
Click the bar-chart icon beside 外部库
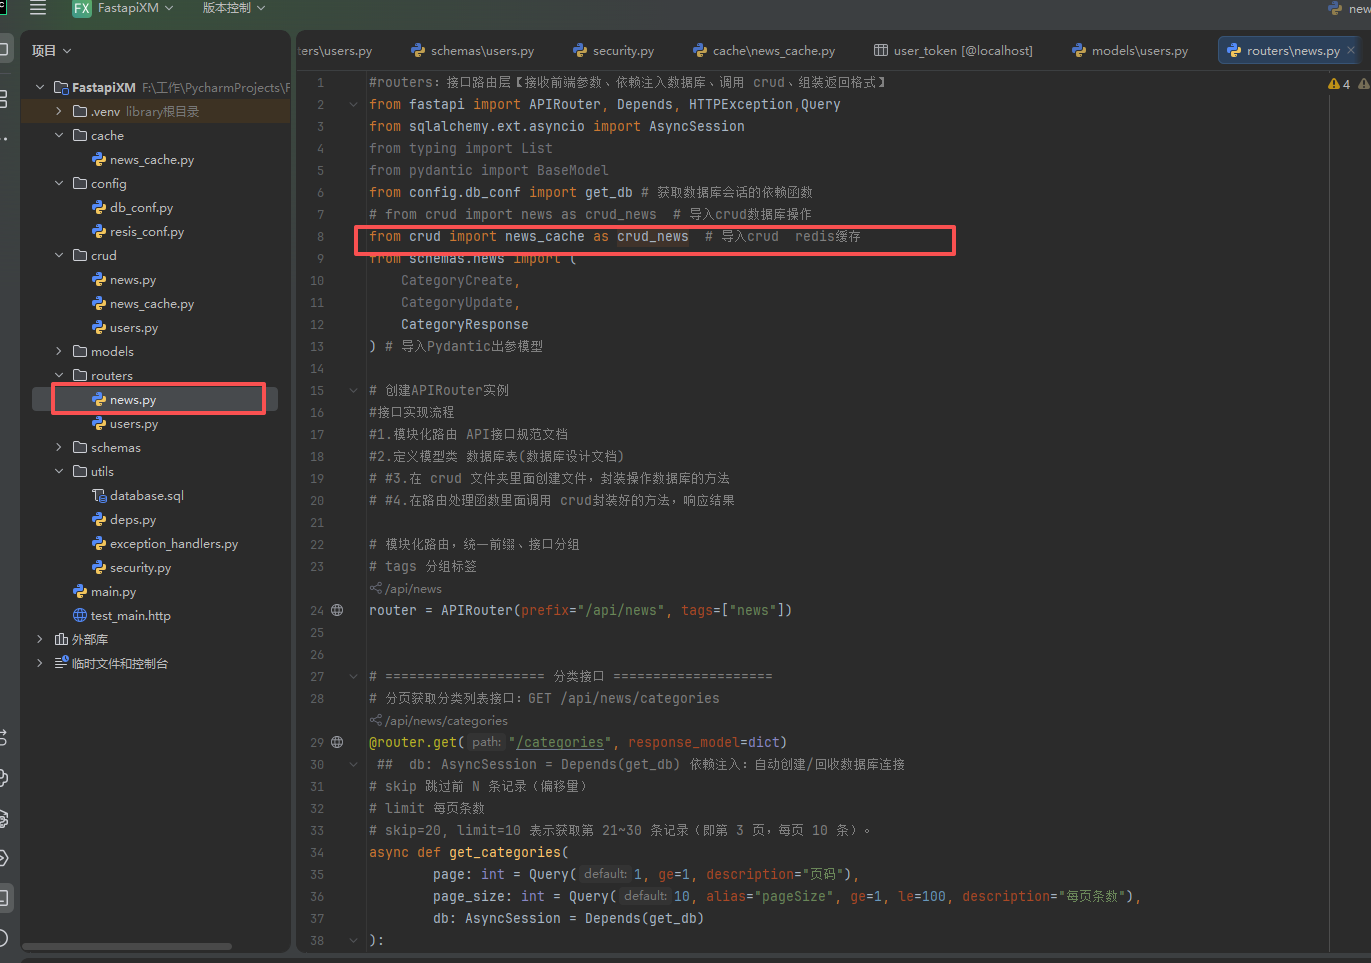click(x=61, y=640)
